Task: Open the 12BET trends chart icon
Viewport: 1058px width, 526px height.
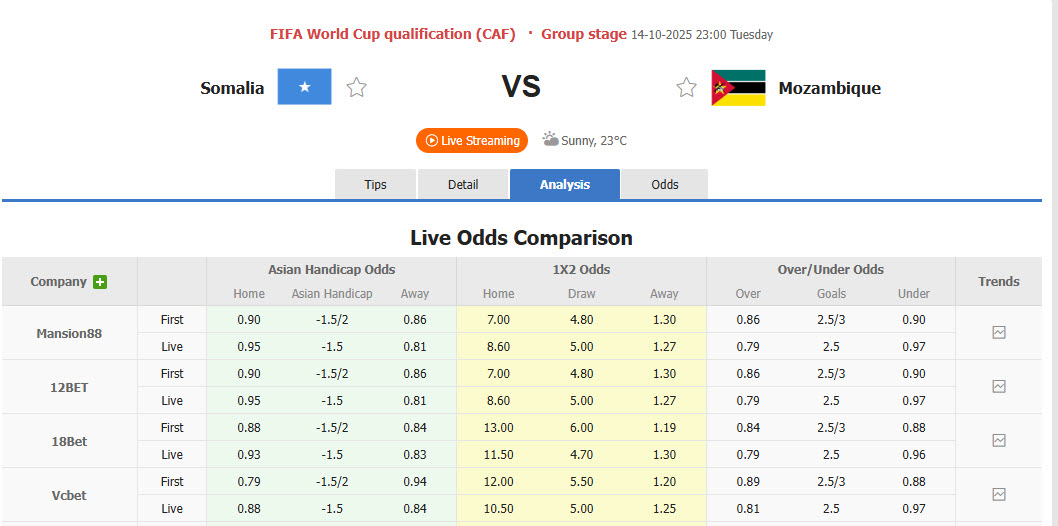Action: [x=998, y=387]
